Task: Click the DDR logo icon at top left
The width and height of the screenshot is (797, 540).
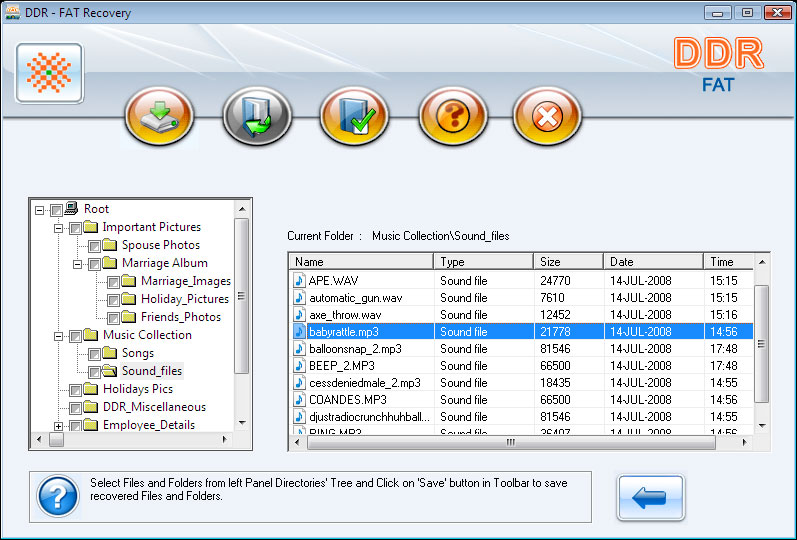Action: pos(49,74)
